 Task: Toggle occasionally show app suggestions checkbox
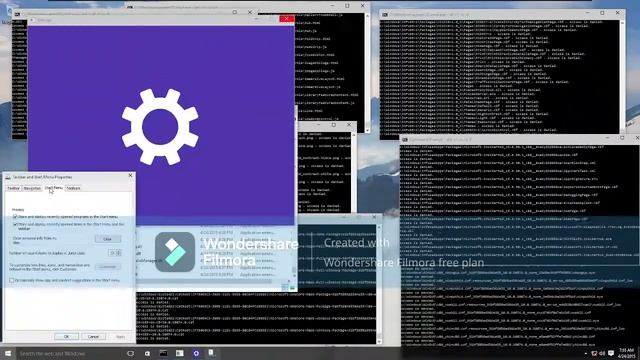click(12, 280)
